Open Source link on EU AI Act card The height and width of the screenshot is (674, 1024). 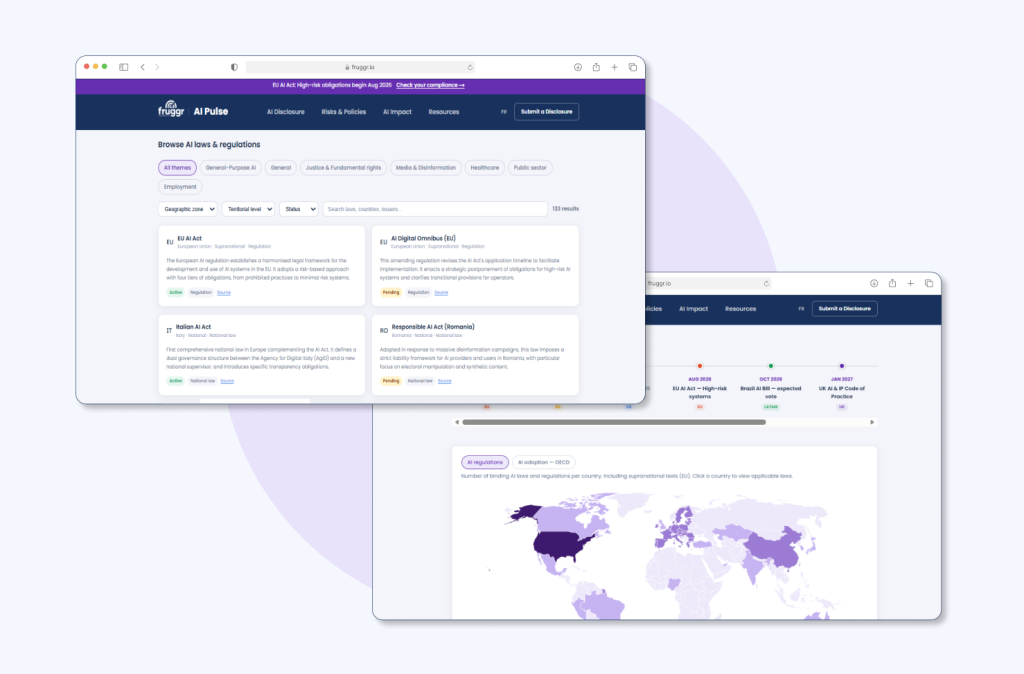224,293
